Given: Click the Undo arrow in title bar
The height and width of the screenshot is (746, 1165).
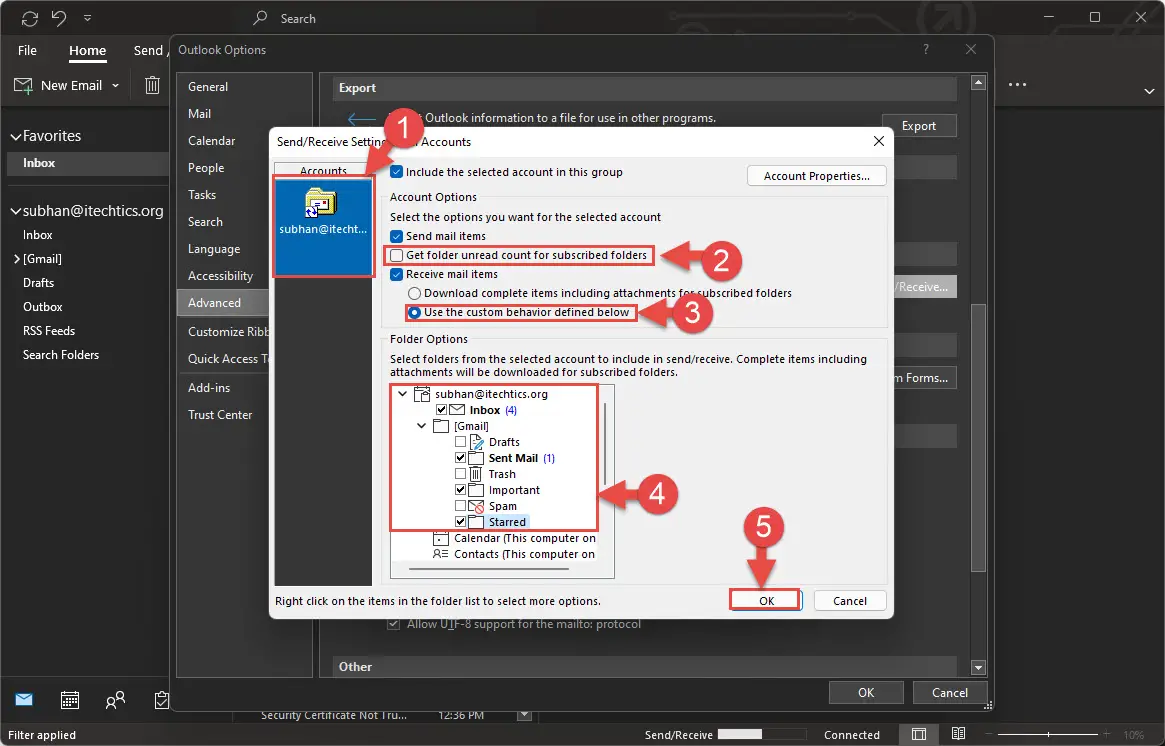Looking at the screenshot, I should (59, 18).
